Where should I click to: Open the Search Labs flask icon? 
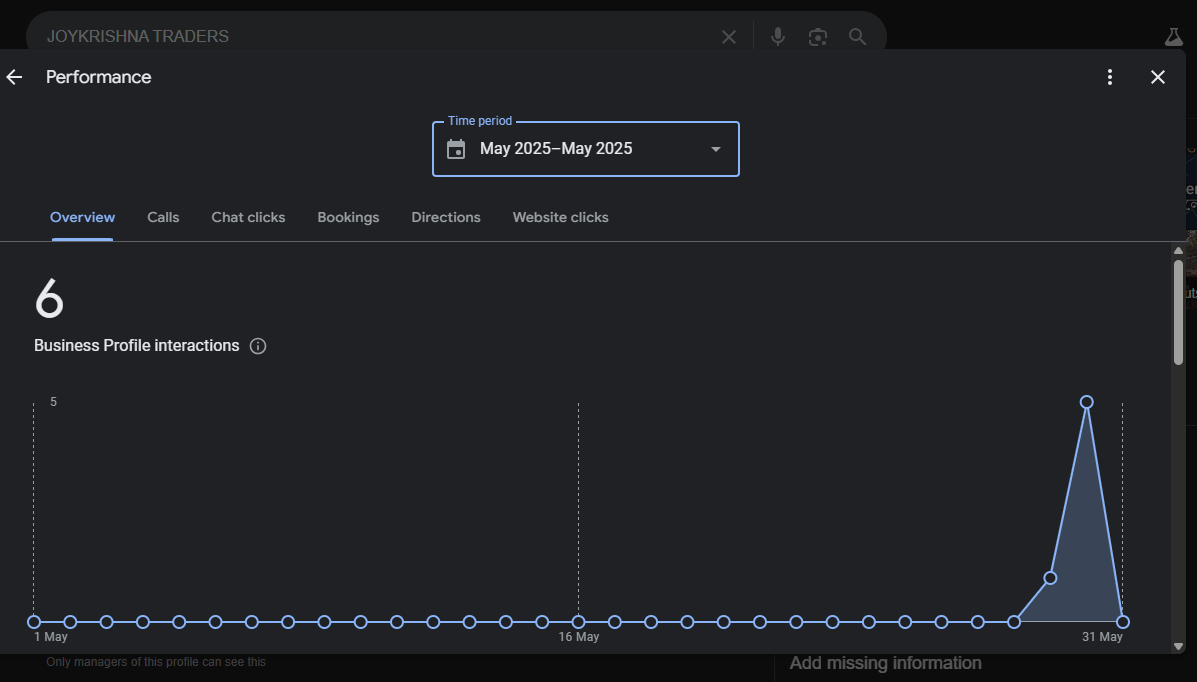(x=1173, y=37)
